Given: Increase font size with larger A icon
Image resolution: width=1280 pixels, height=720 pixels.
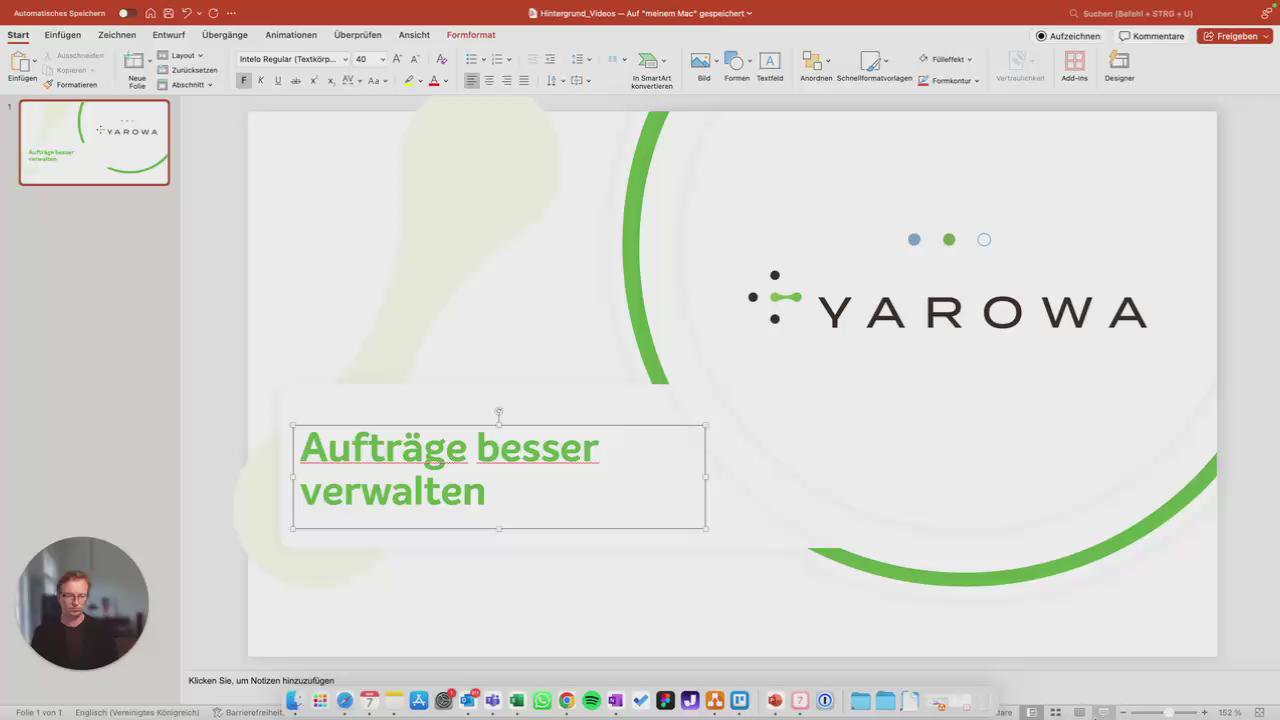Looking at the screenshot, I should coord(397,59).
